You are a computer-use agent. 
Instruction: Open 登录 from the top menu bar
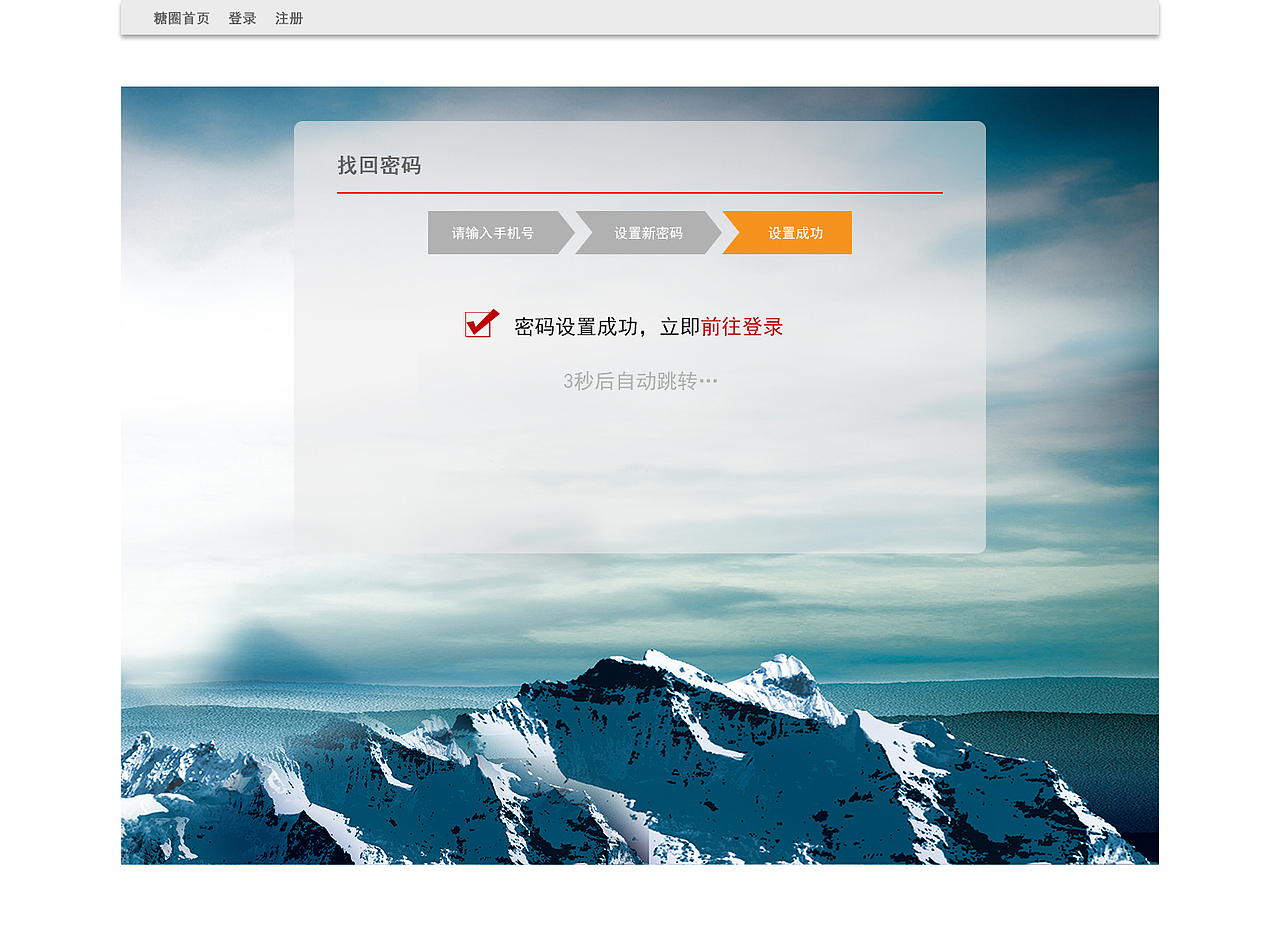241,18
